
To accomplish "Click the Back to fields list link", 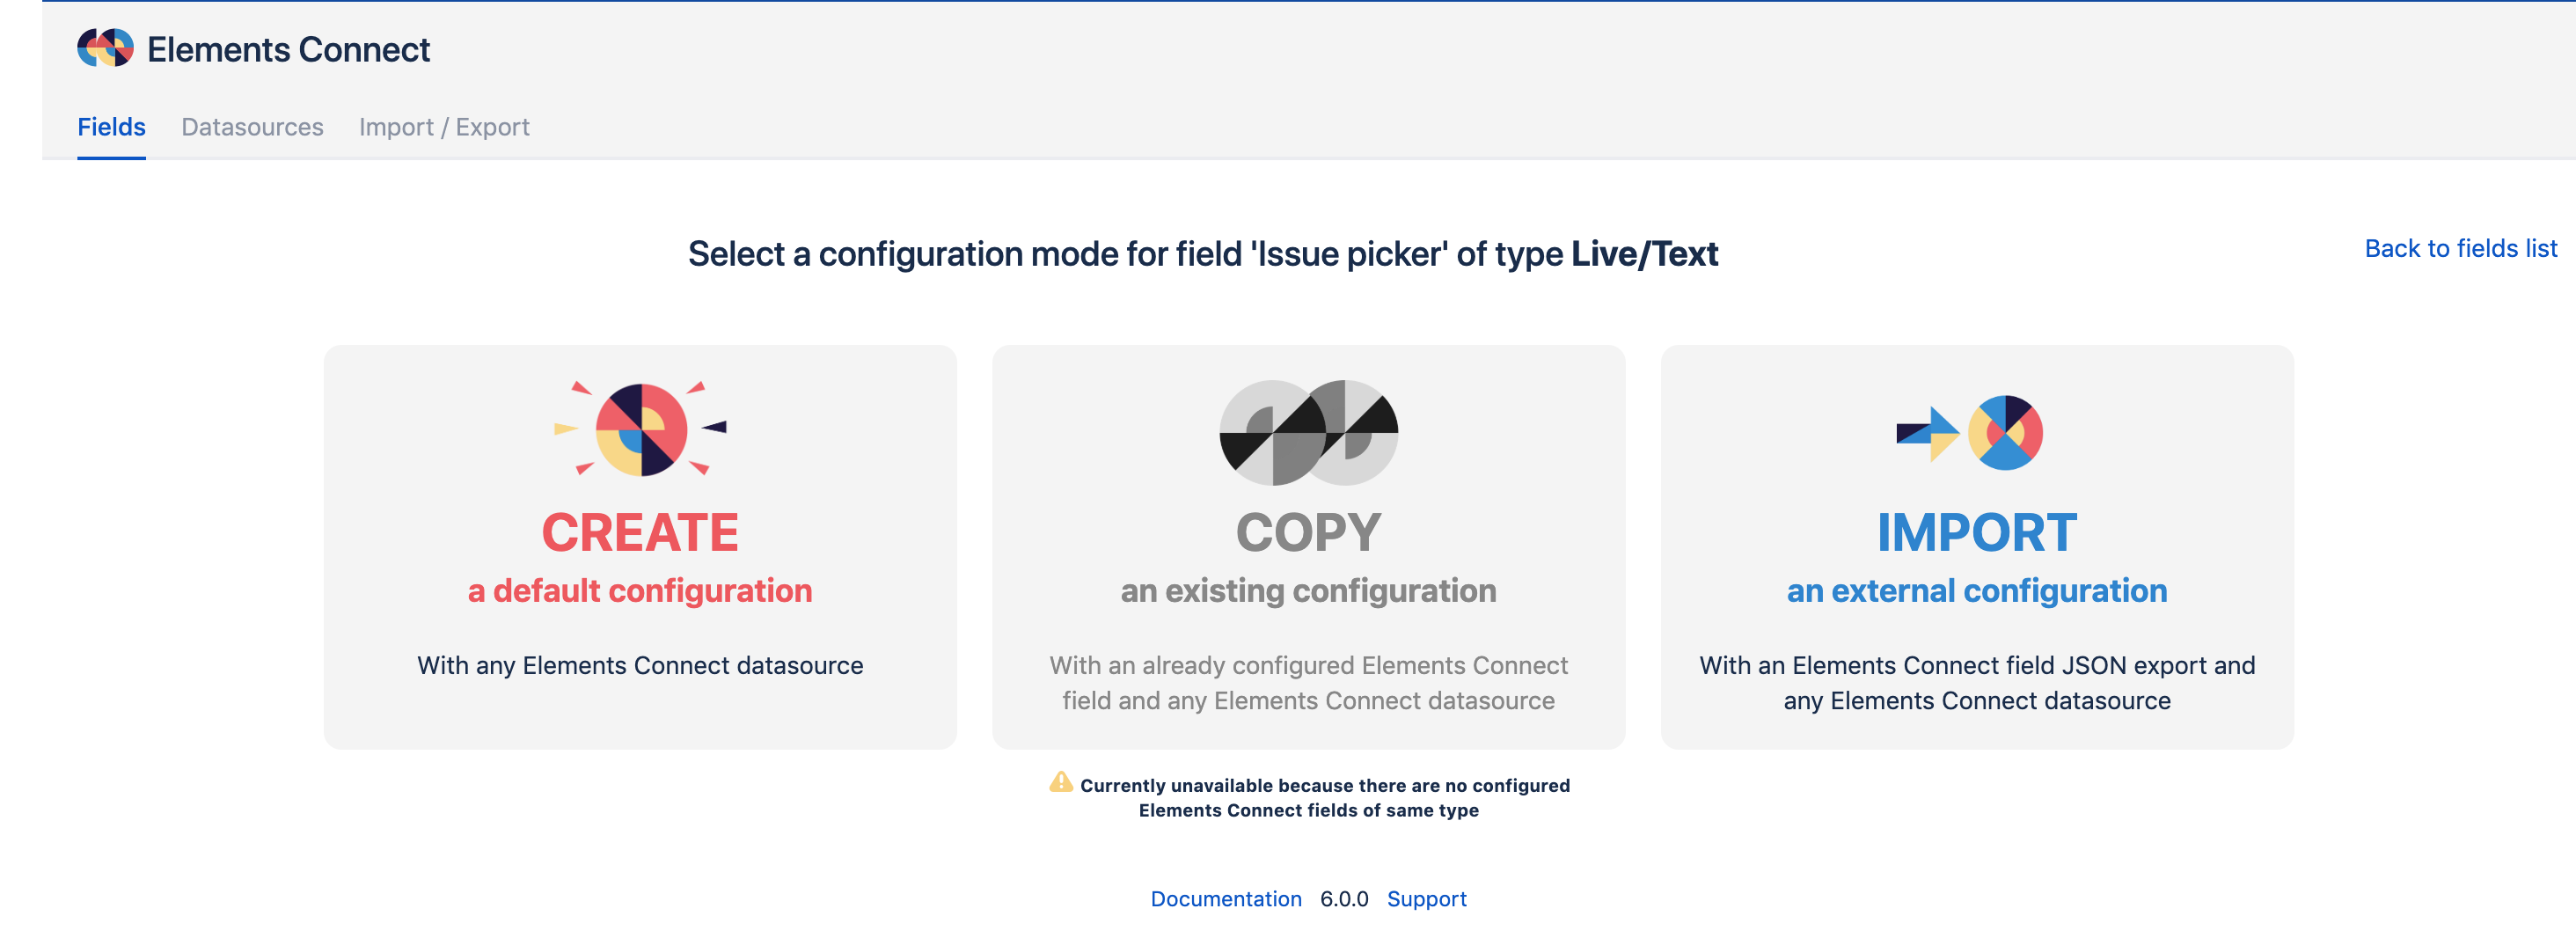I will click(x=2460, y=248).
